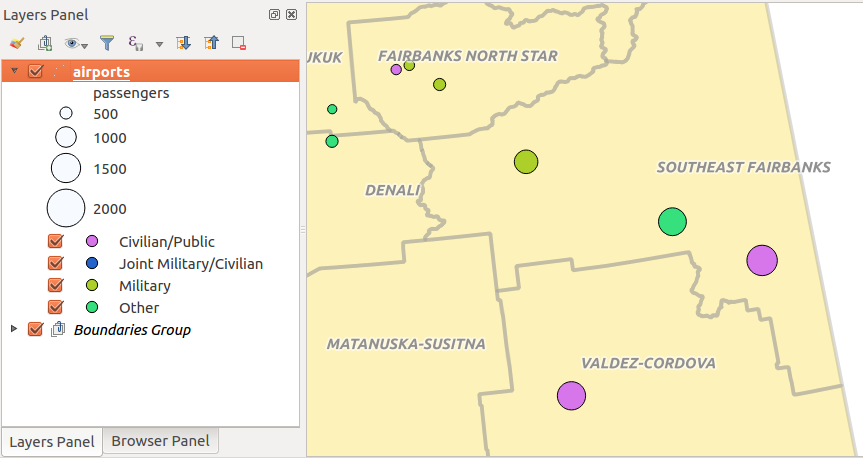Expand the Boundaries Group
Screen dimensions: 863x458
14,329
